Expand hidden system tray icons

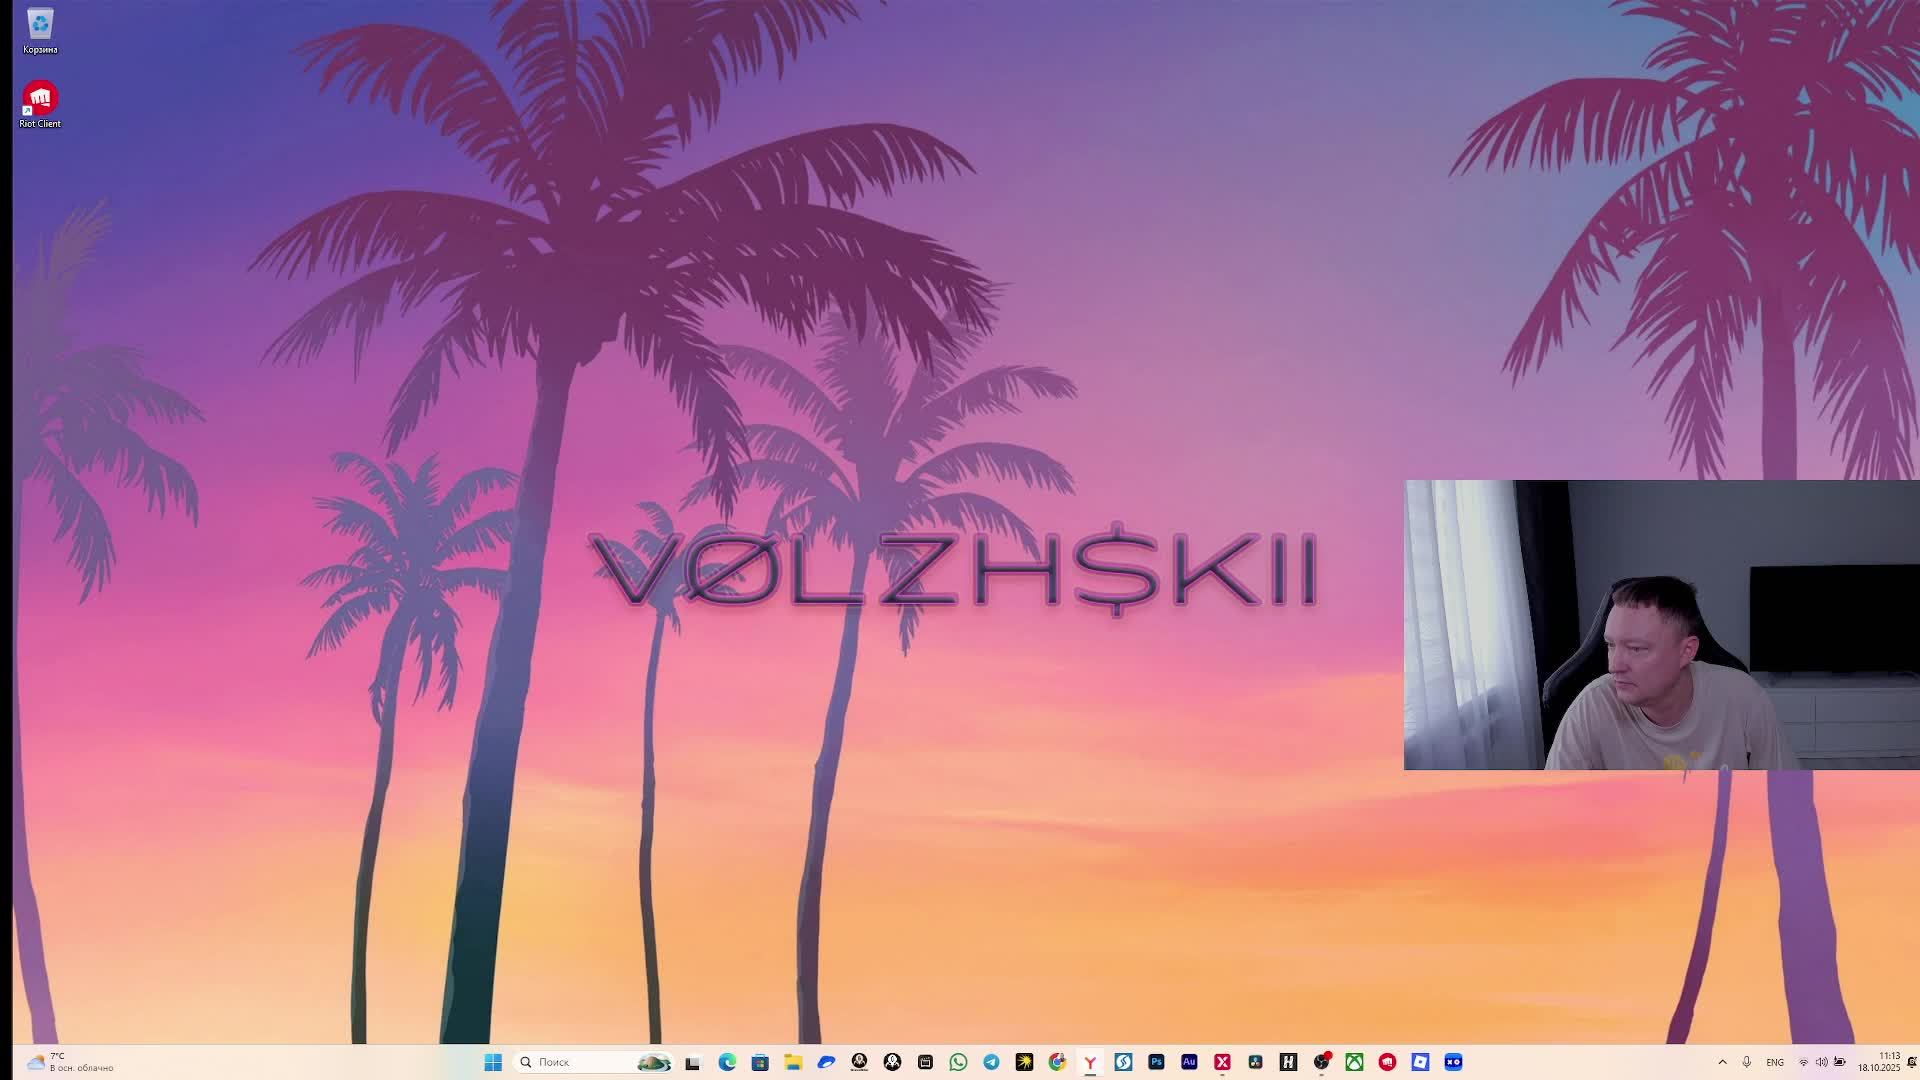coord(1724,1062)
